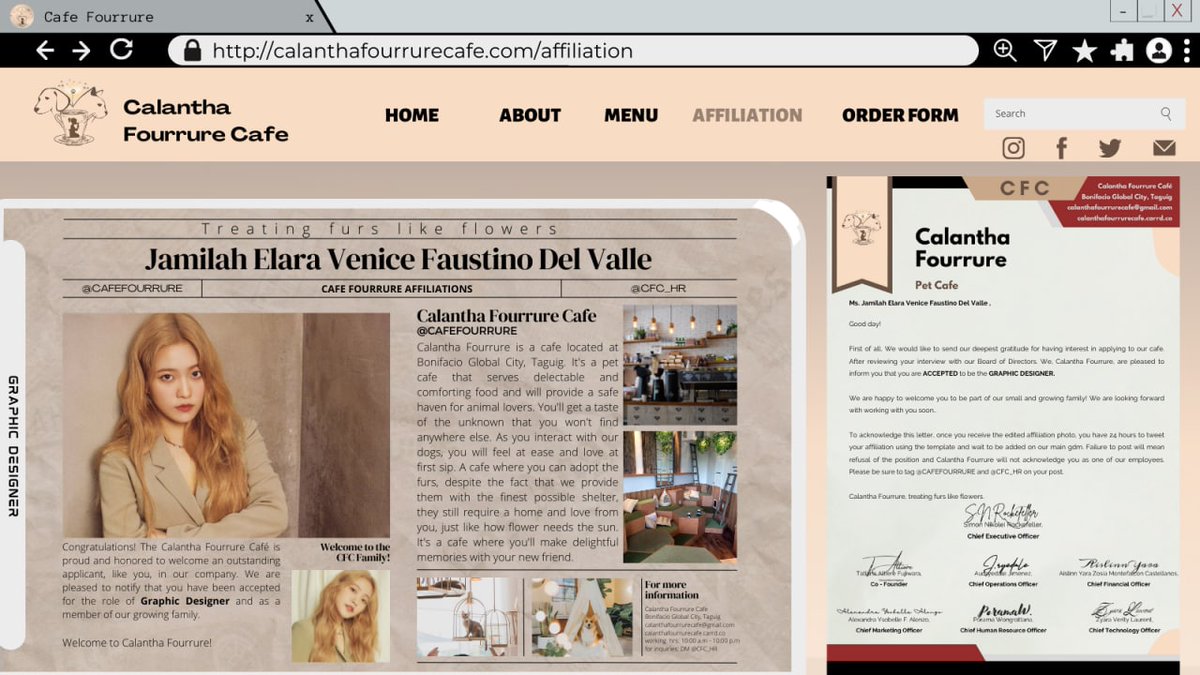Open the dog in teepee photo

[x=584, y=617]
